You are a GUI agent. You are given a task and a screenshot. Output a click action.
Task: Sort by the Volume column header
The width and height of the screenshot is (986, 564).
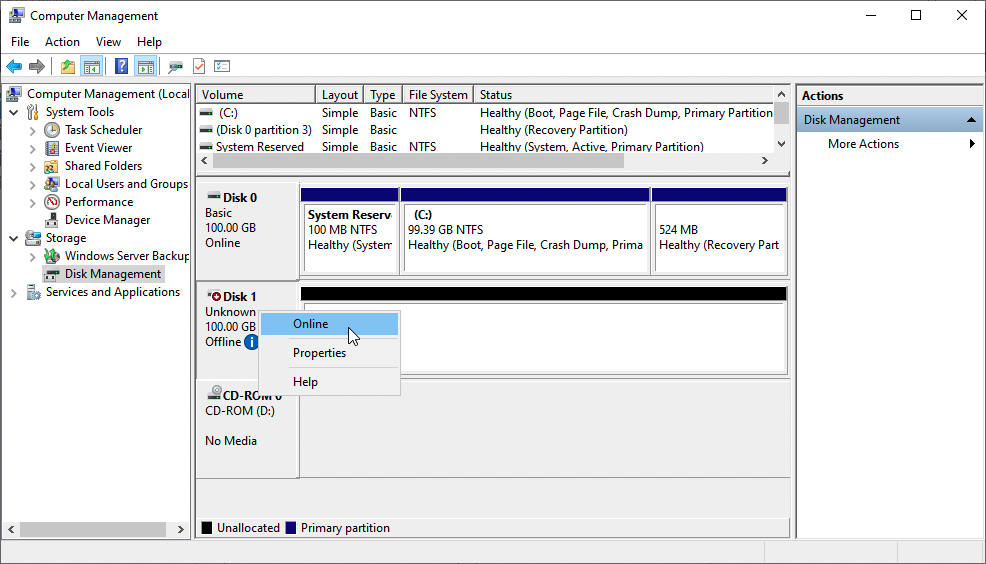[256, 94]
